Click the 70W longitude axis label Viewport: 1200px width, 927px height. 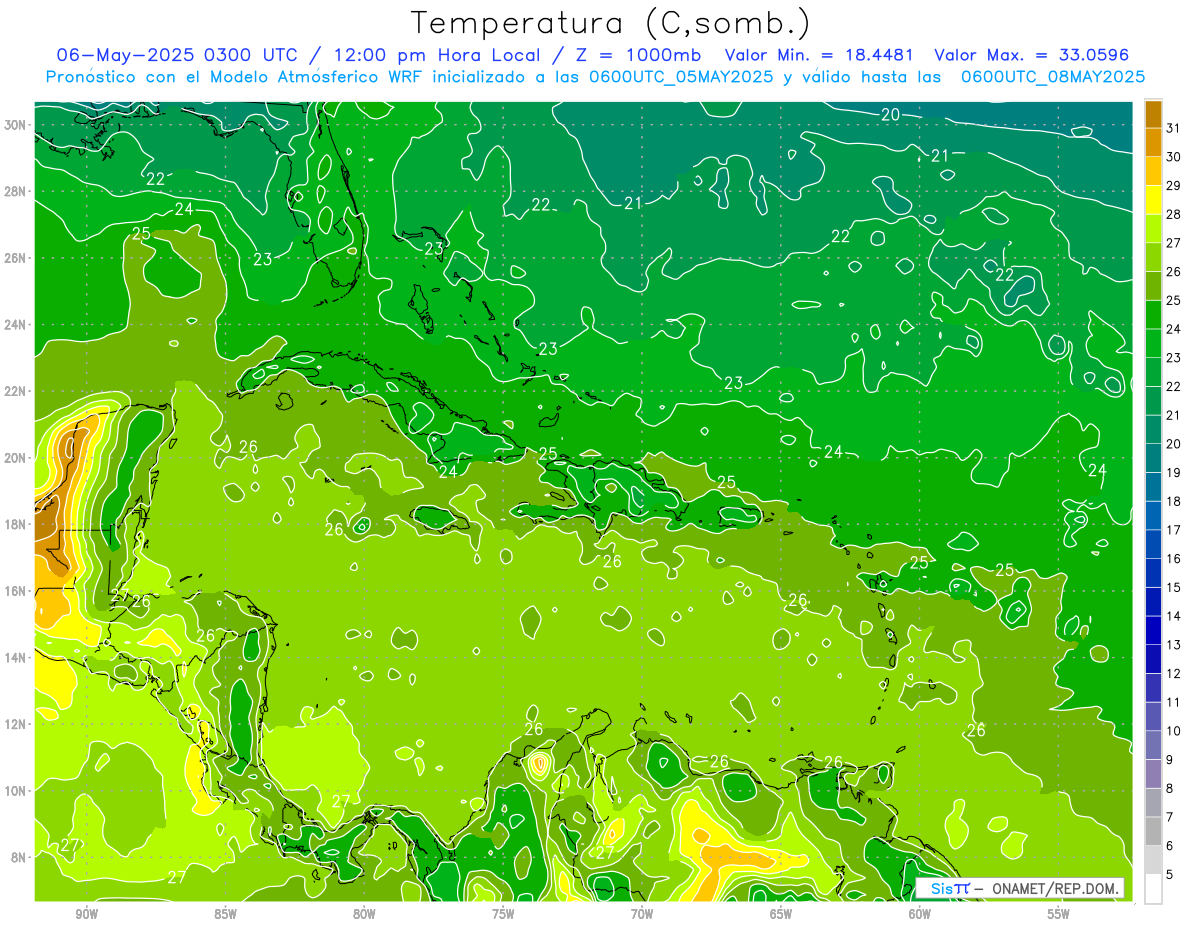(x=642, y=914)
